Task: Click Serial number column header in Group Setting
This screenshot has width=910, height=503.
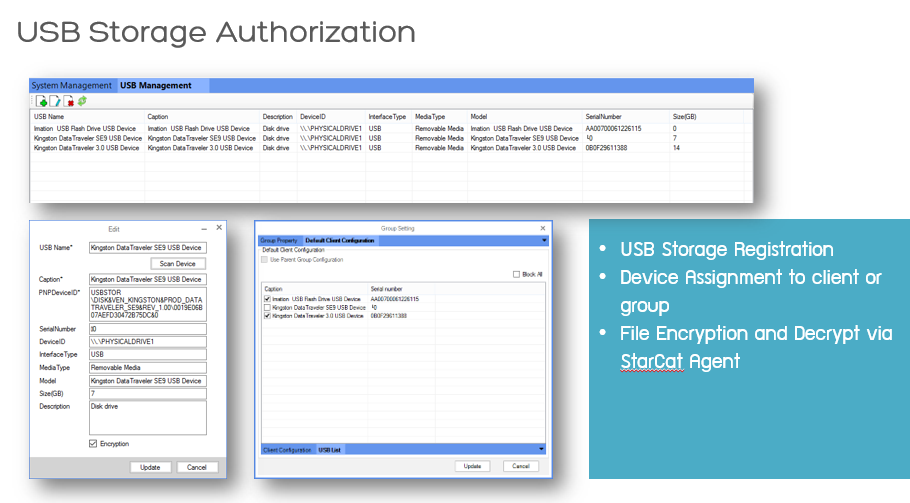Action: 387,289
